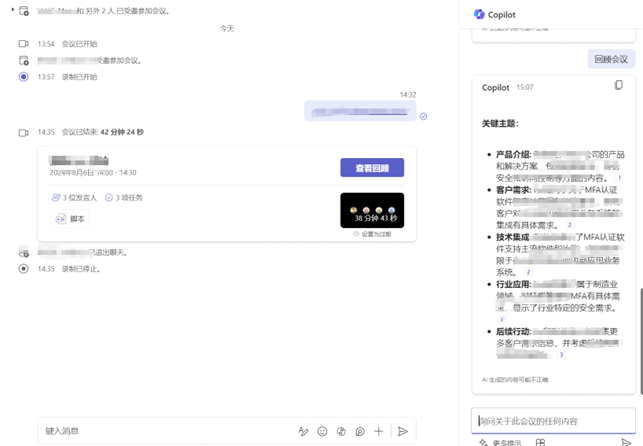Click the 设置为过期 link under the recording
This screenshot has height=446, width=643.
tap(372, 234)
